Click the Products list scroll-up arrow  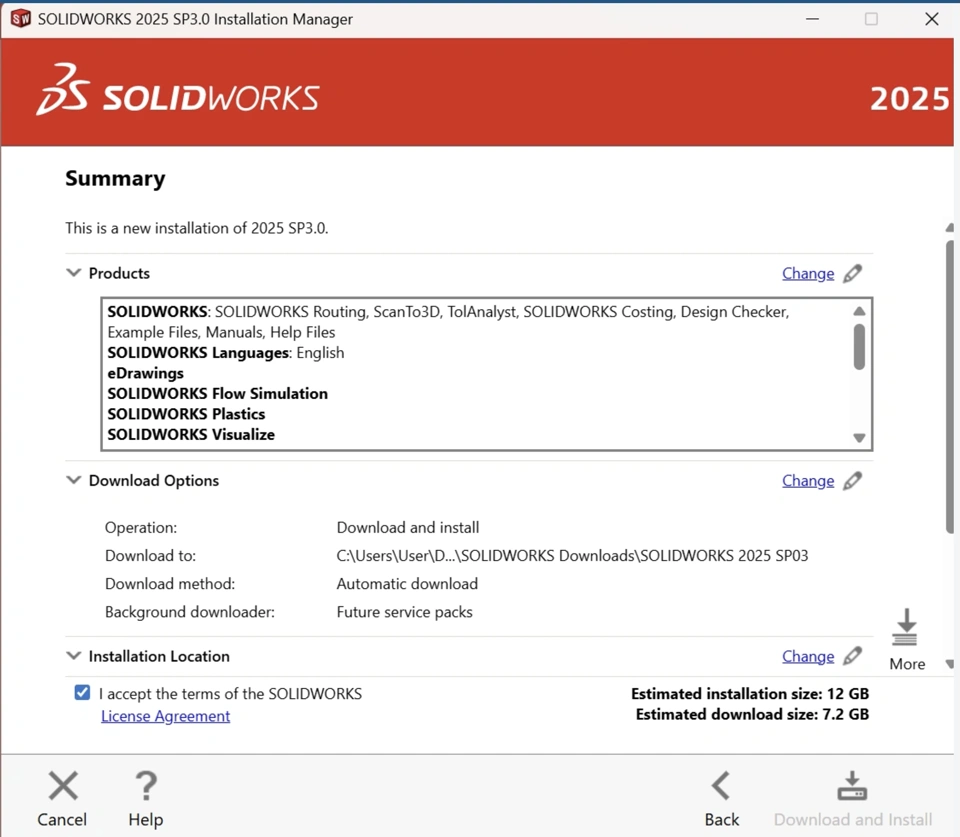pyautogui.click(x=859, y=311)
